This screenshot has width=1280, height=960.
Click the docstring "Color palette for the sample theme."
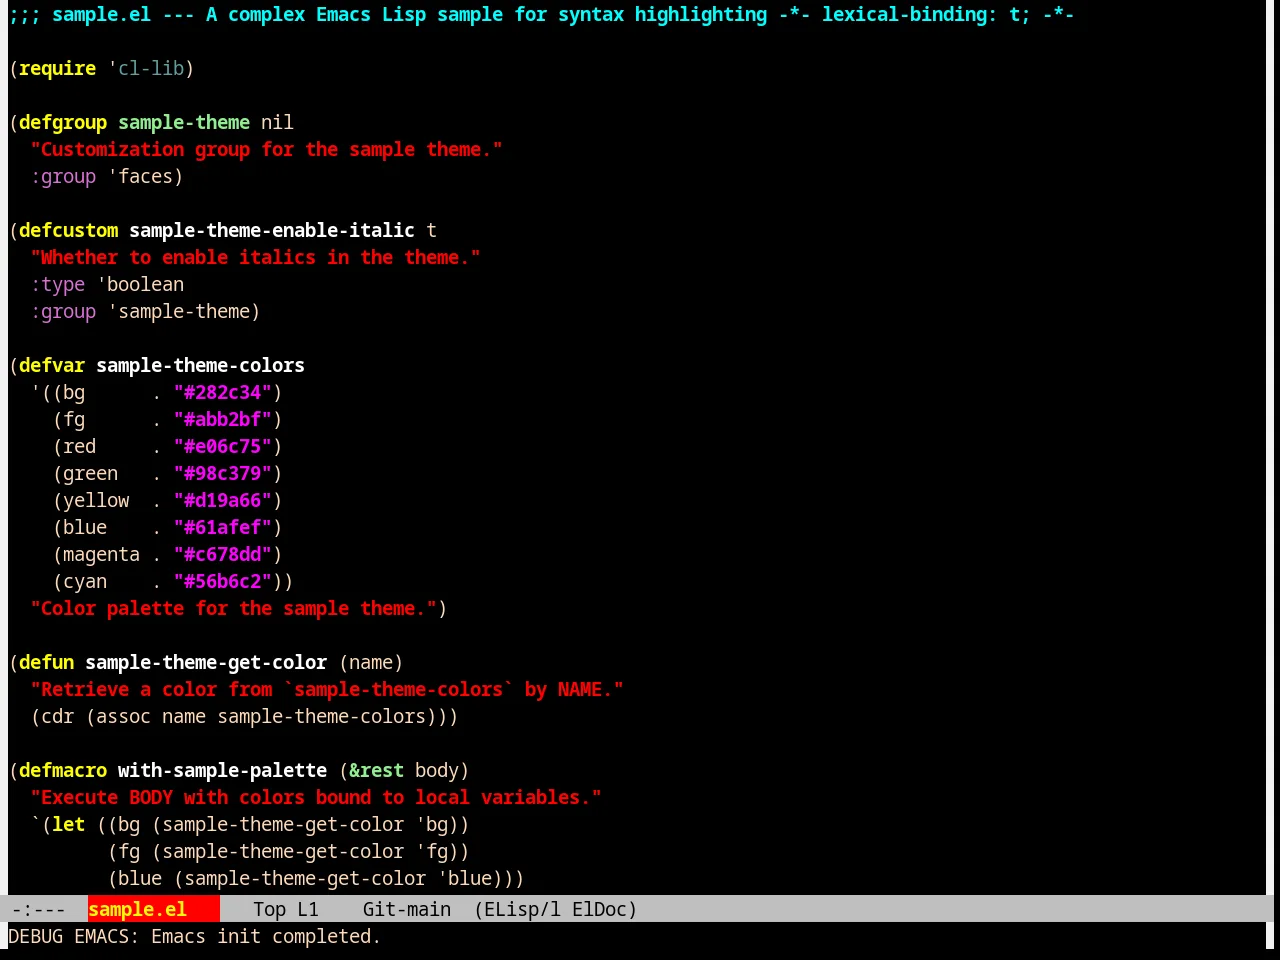coord(233,608)
